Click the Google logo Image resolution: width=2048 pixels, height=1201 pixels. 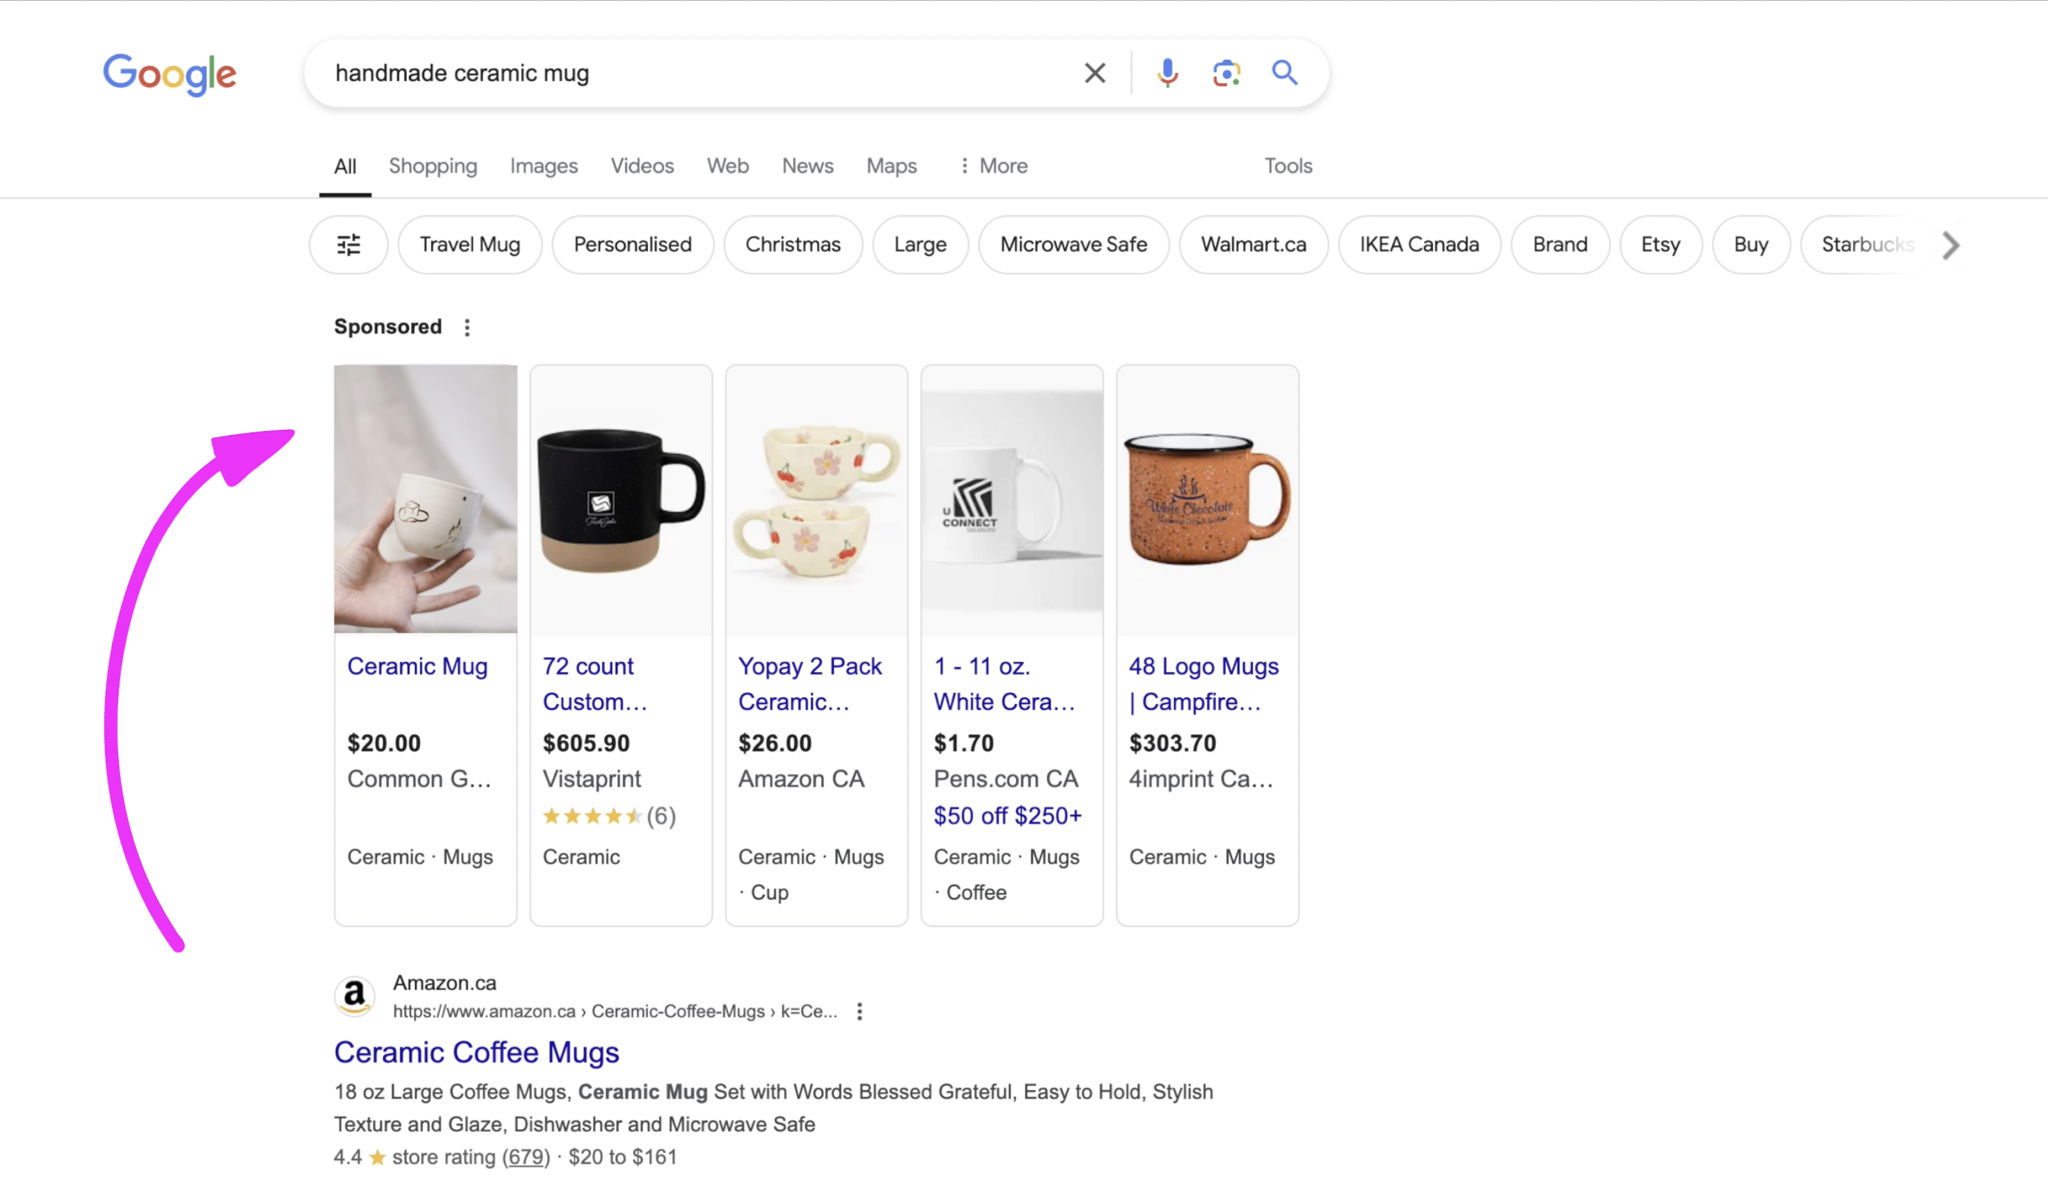170,74
